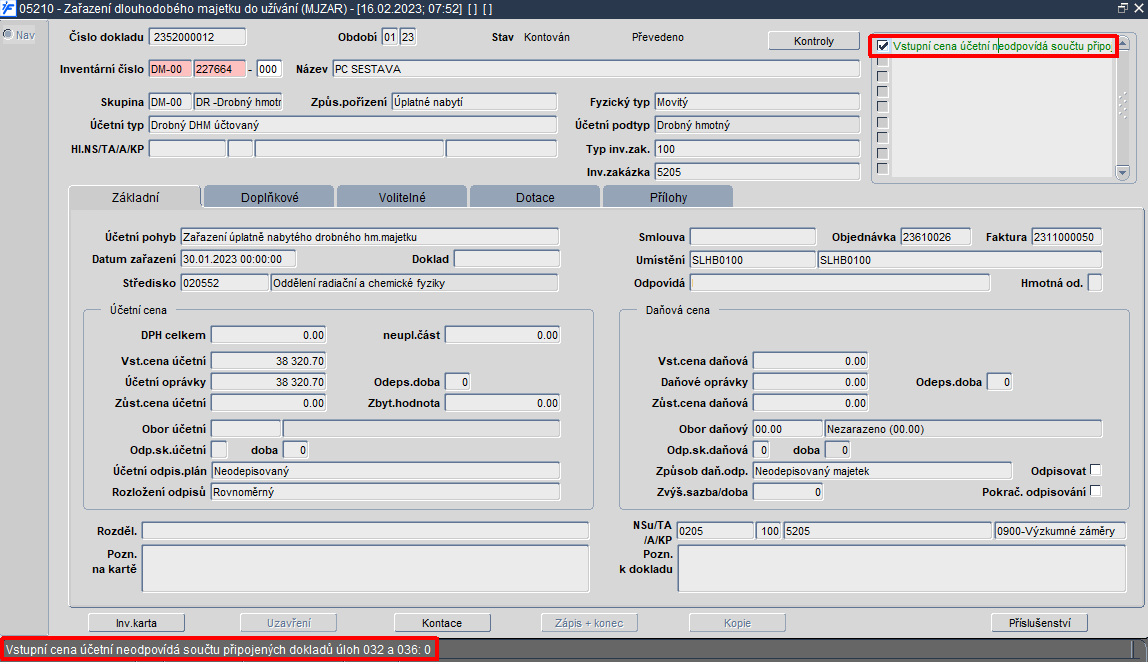The width and height of the screenshot is (1148, 662).
Task: Click into the Pozn. k dokladu text area
Action: click(901, 568)
